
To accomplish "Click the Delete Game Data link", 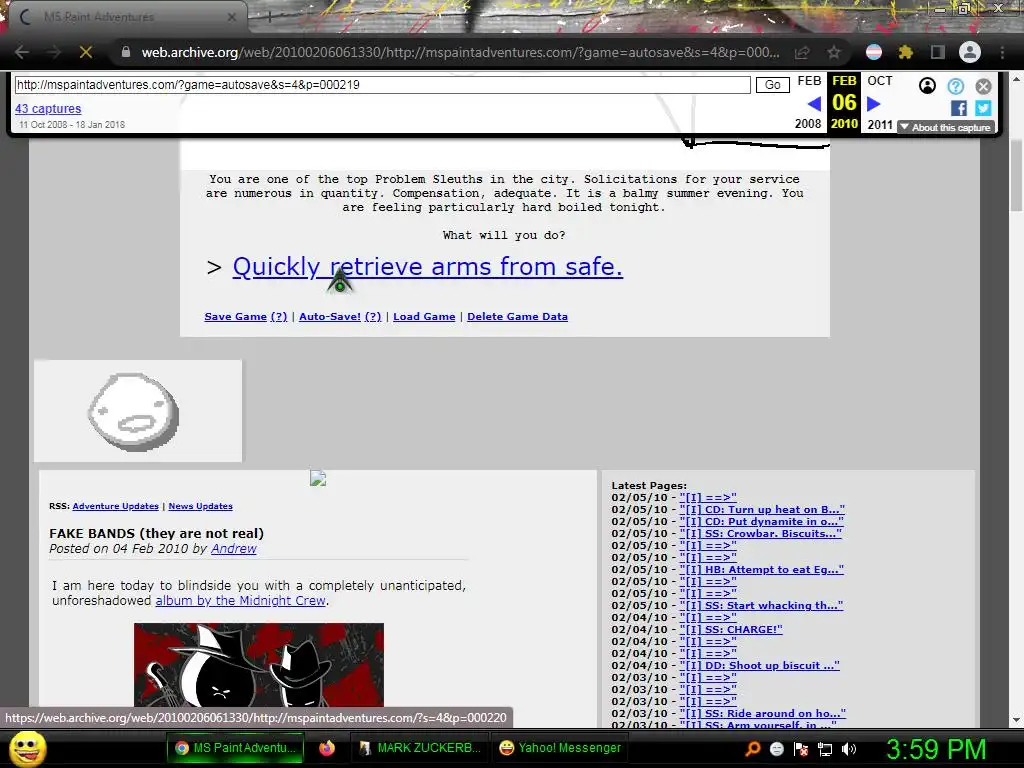I will click(517, 317).
